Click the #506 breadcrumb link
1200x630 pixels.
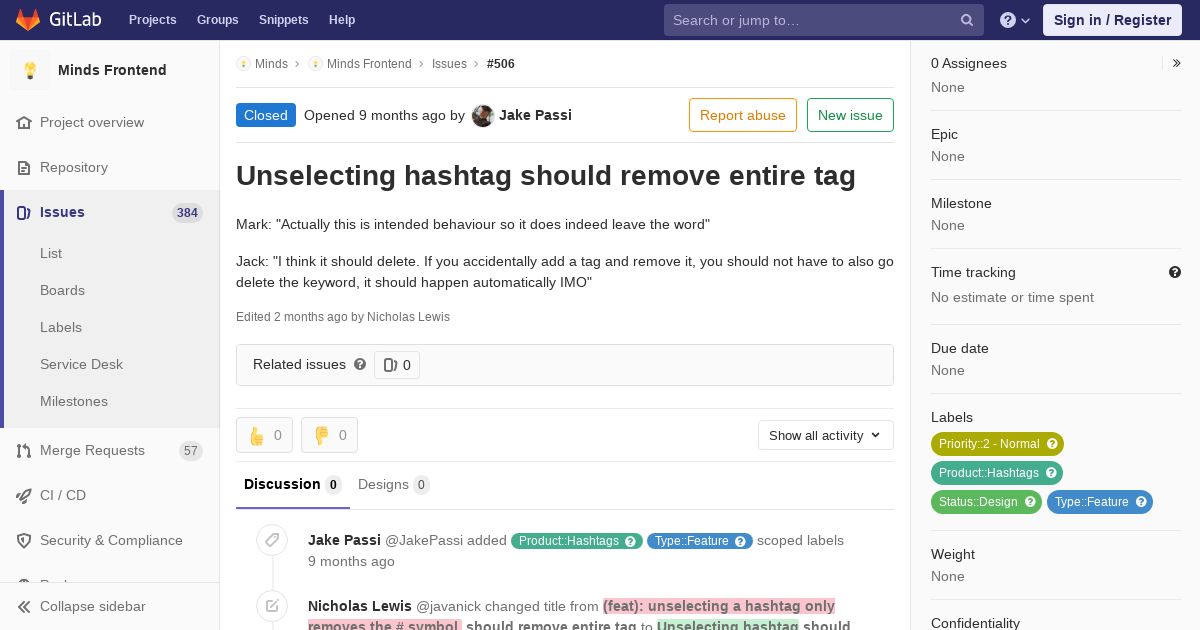501,64
